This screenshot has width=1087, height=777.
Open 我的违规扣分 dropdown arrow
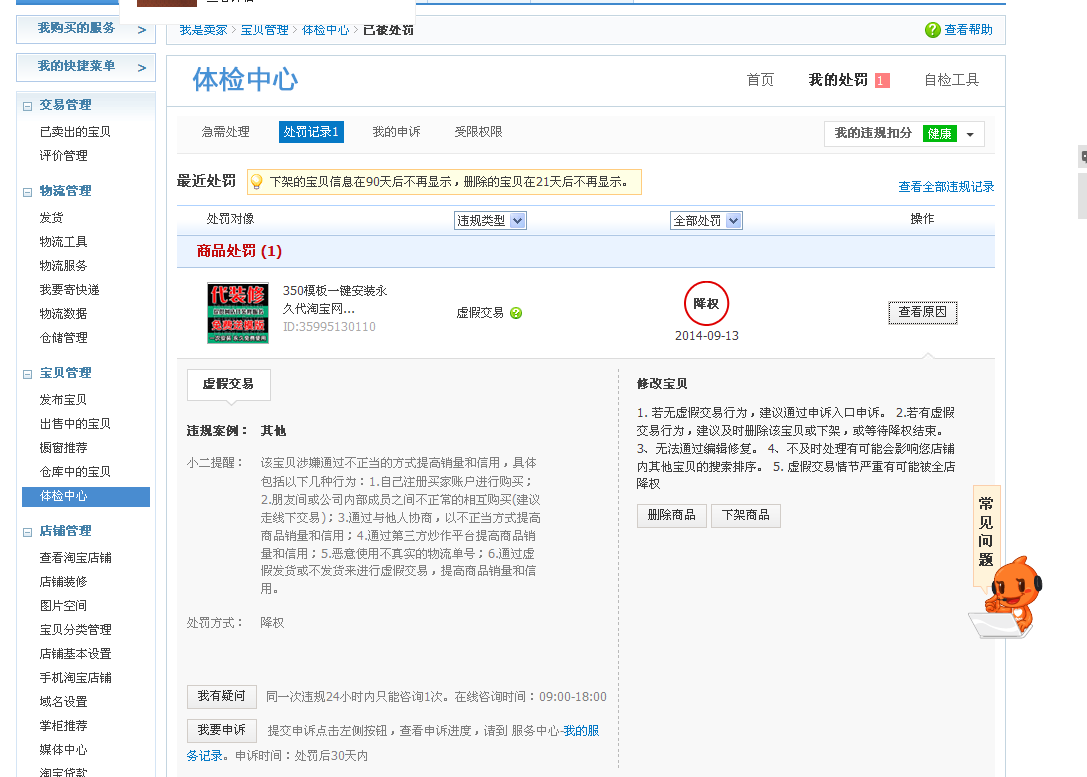coord(971,134)
